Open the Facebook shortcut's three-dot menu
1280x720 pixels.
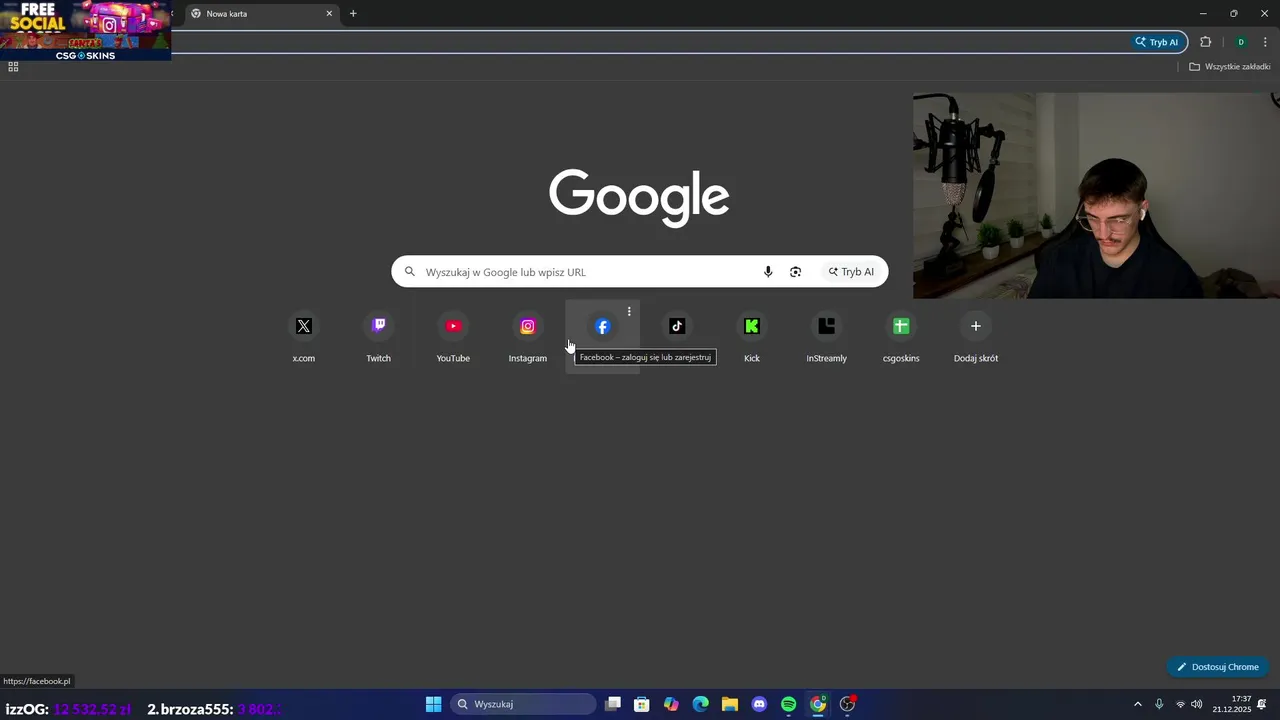point(629,312)
